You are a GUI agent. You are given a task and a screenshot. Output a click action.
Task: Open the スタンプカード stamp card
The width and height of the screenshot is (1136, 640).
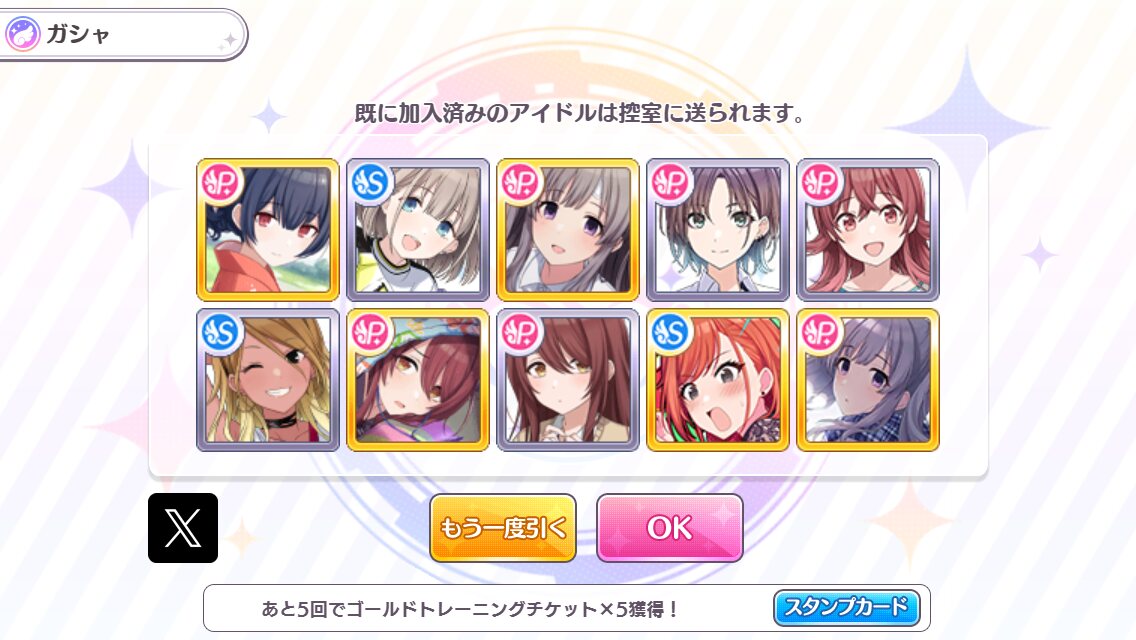(x=847, y=607)
